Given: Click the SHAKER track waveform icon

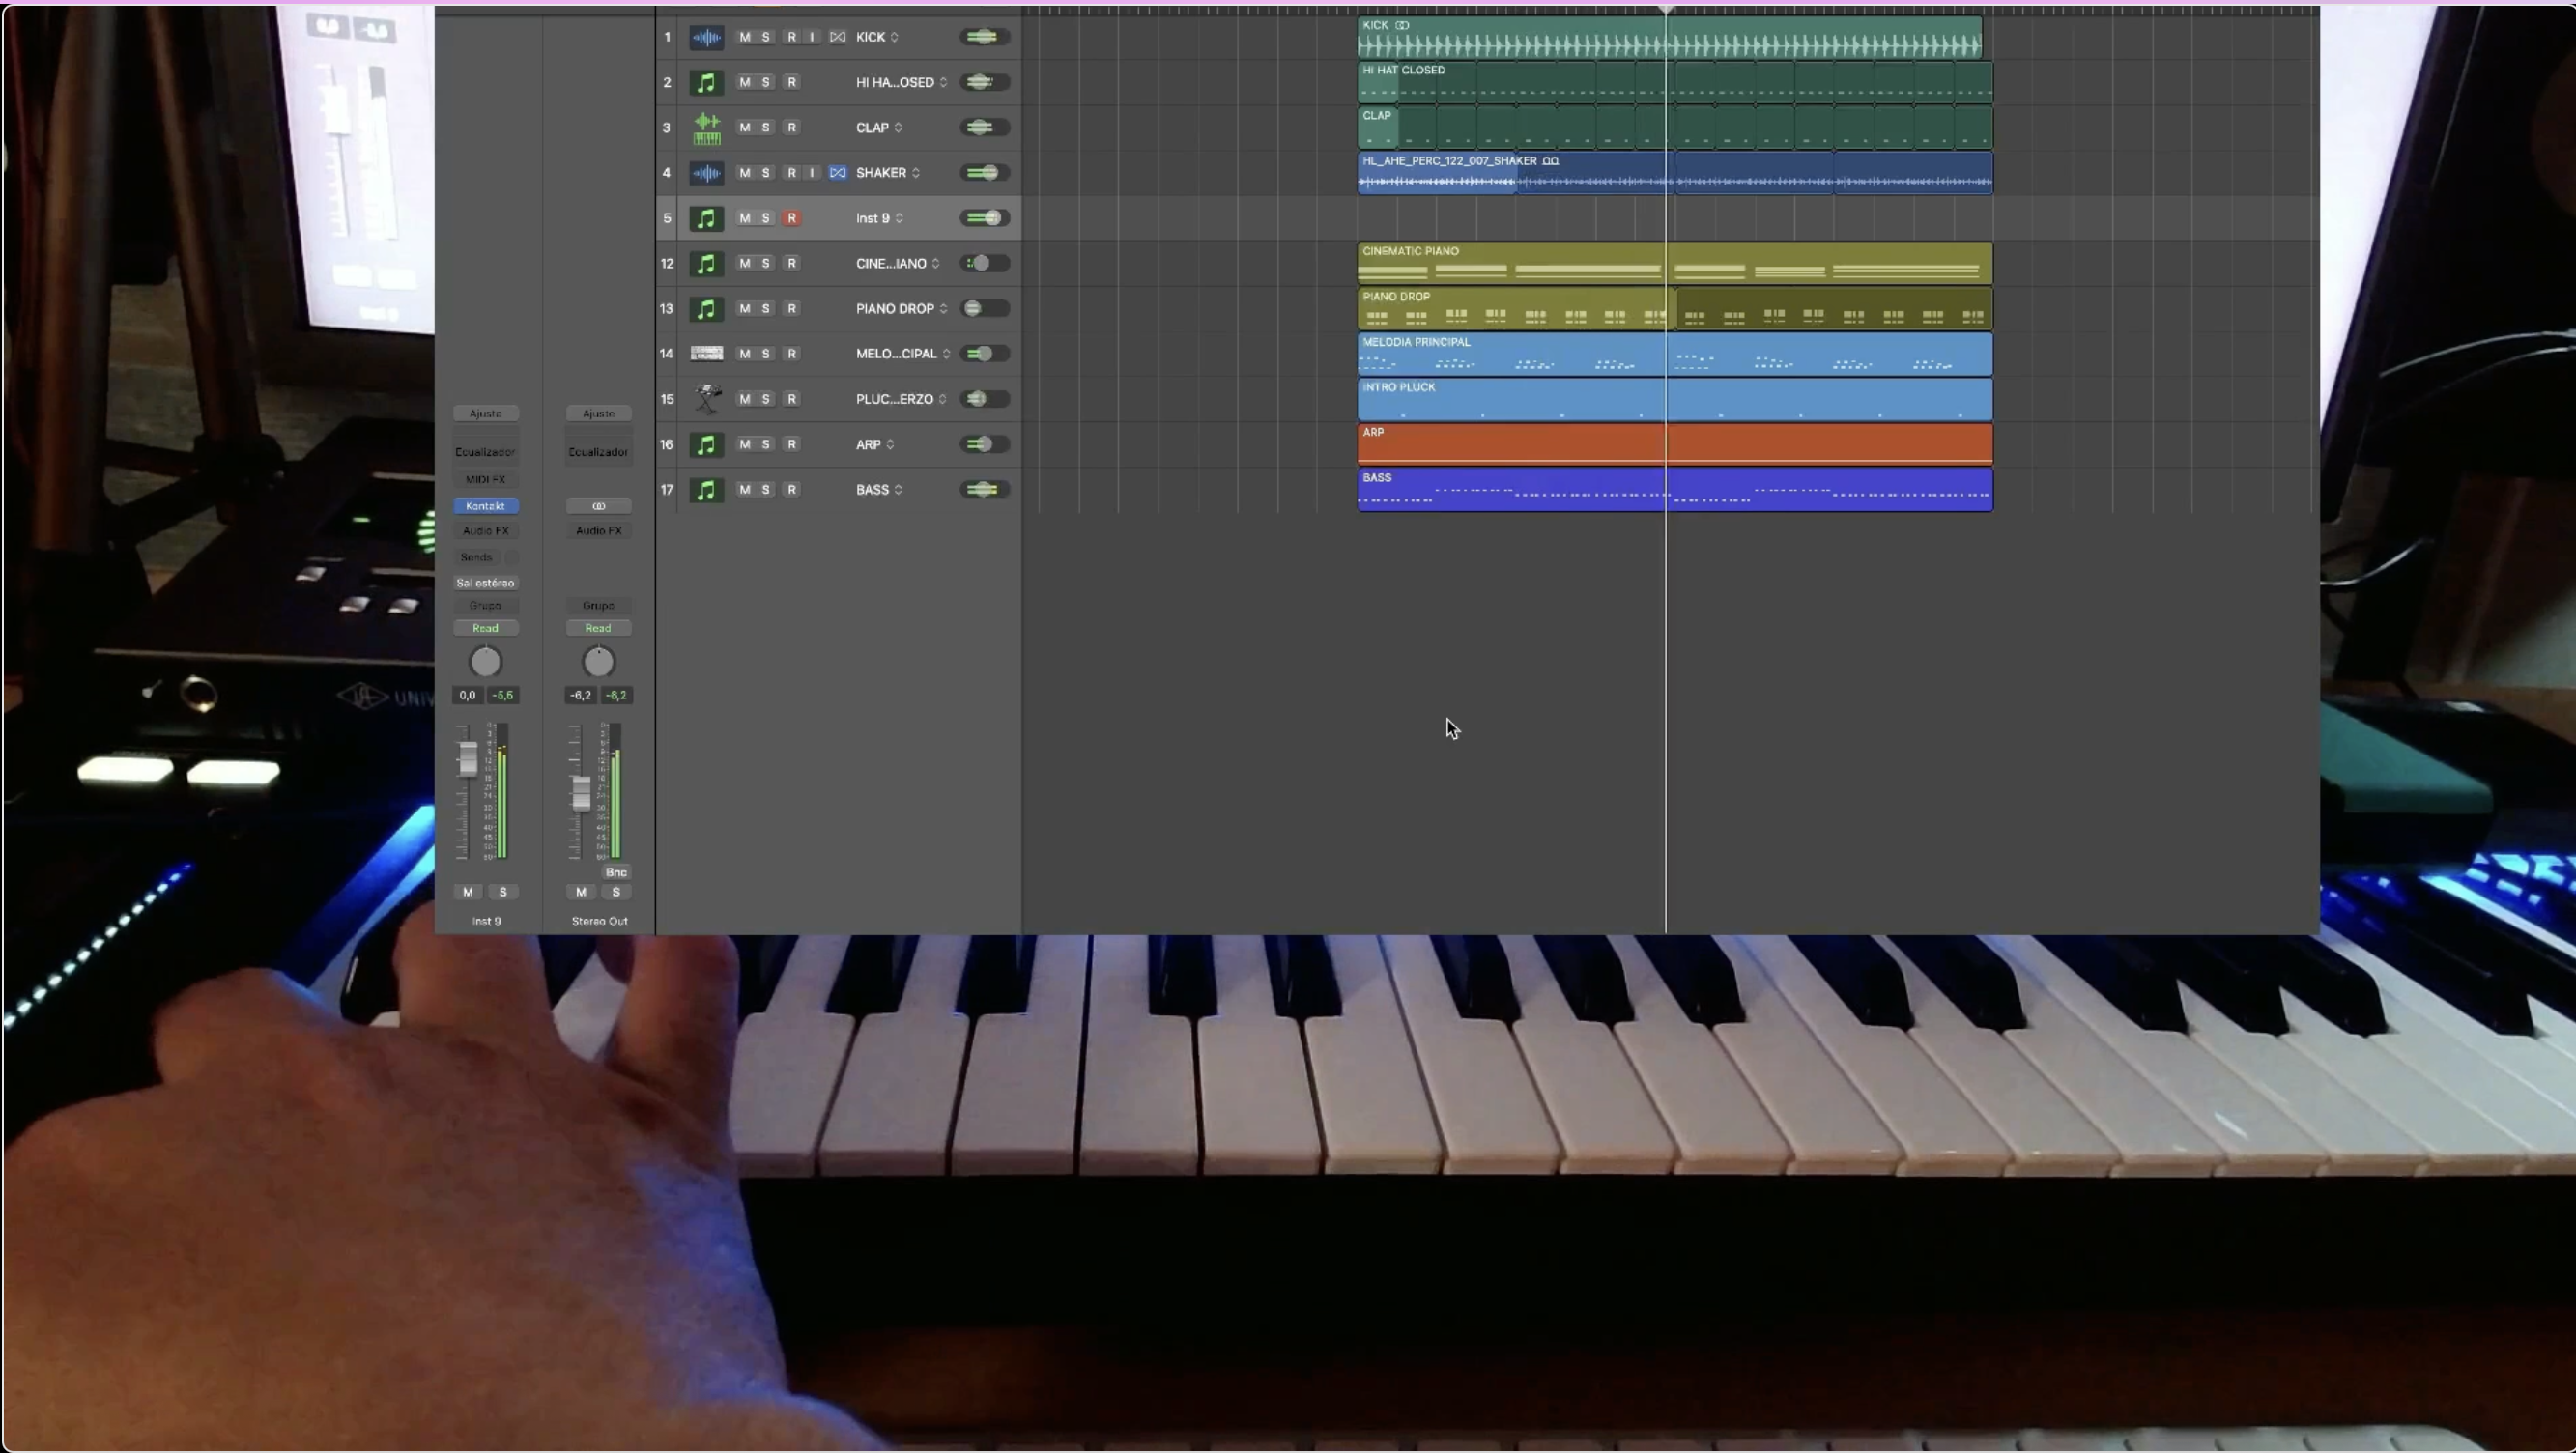Looking at the screenshot, I should point(706,173).
